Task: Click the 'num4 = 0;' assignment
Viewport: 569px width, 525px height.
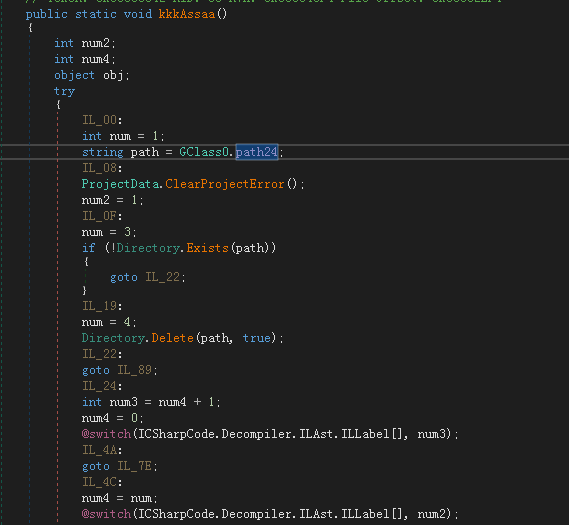Action: pos(113,418)
